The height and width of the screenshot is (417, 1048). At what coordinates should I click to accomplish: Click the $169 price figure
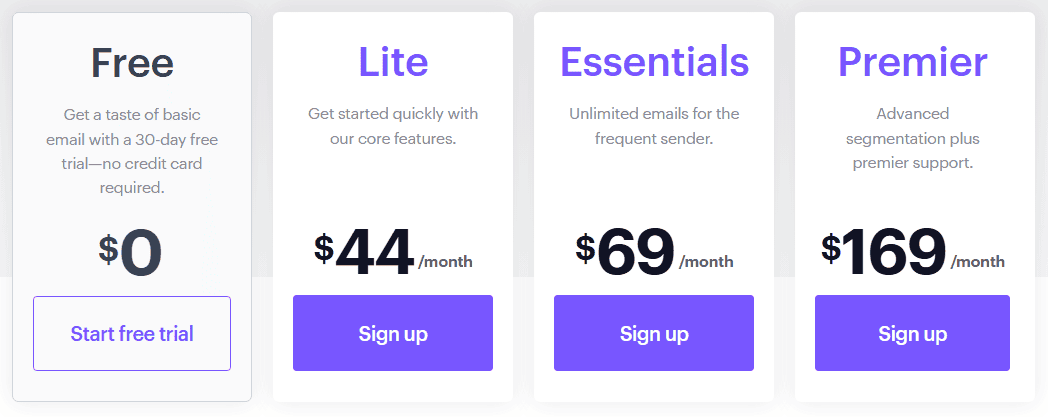click(884, 253)
